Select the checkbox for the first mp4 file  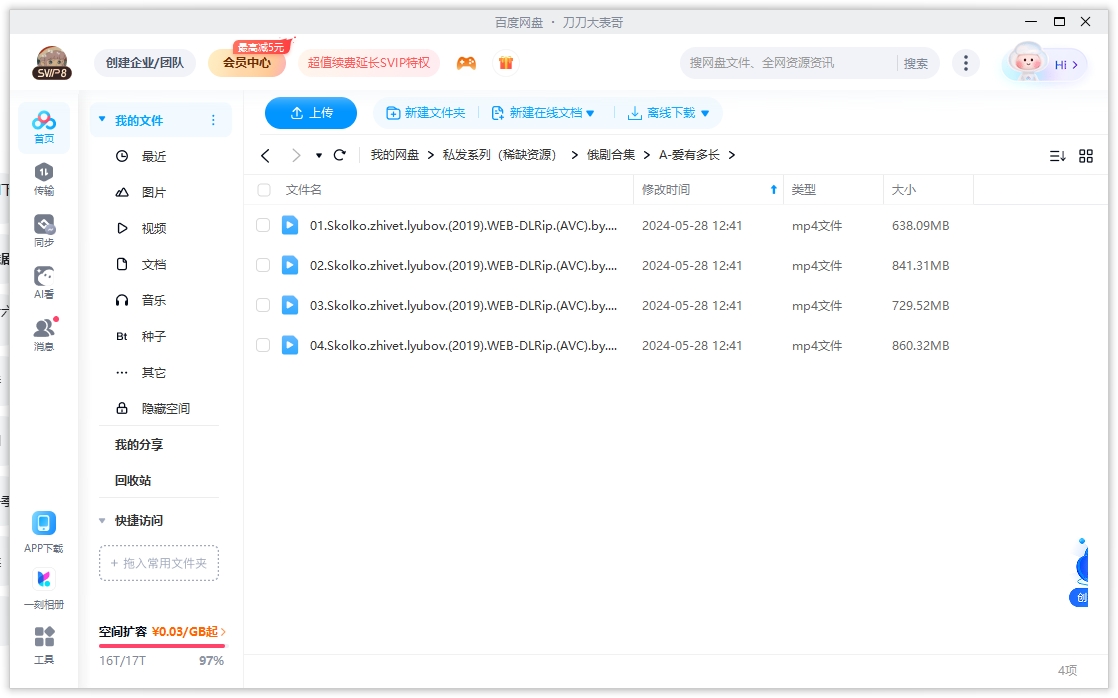(x=263, y=225)
